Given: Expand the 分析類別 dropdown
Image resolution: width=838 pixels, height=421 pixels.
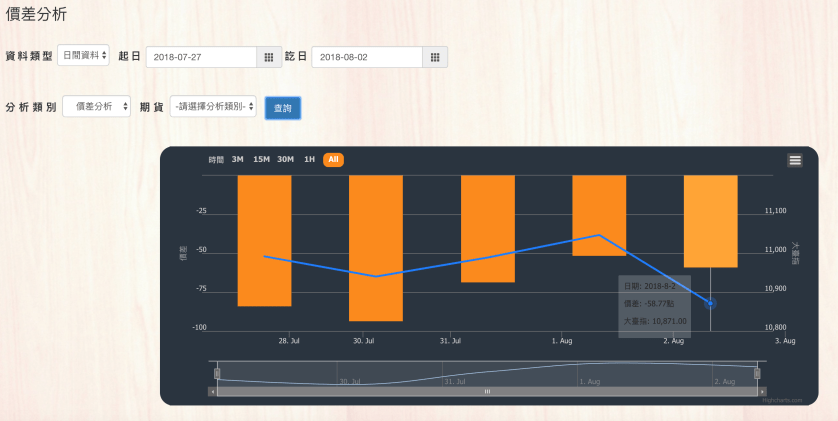Looking at the screenshot, I should point(97,106).
